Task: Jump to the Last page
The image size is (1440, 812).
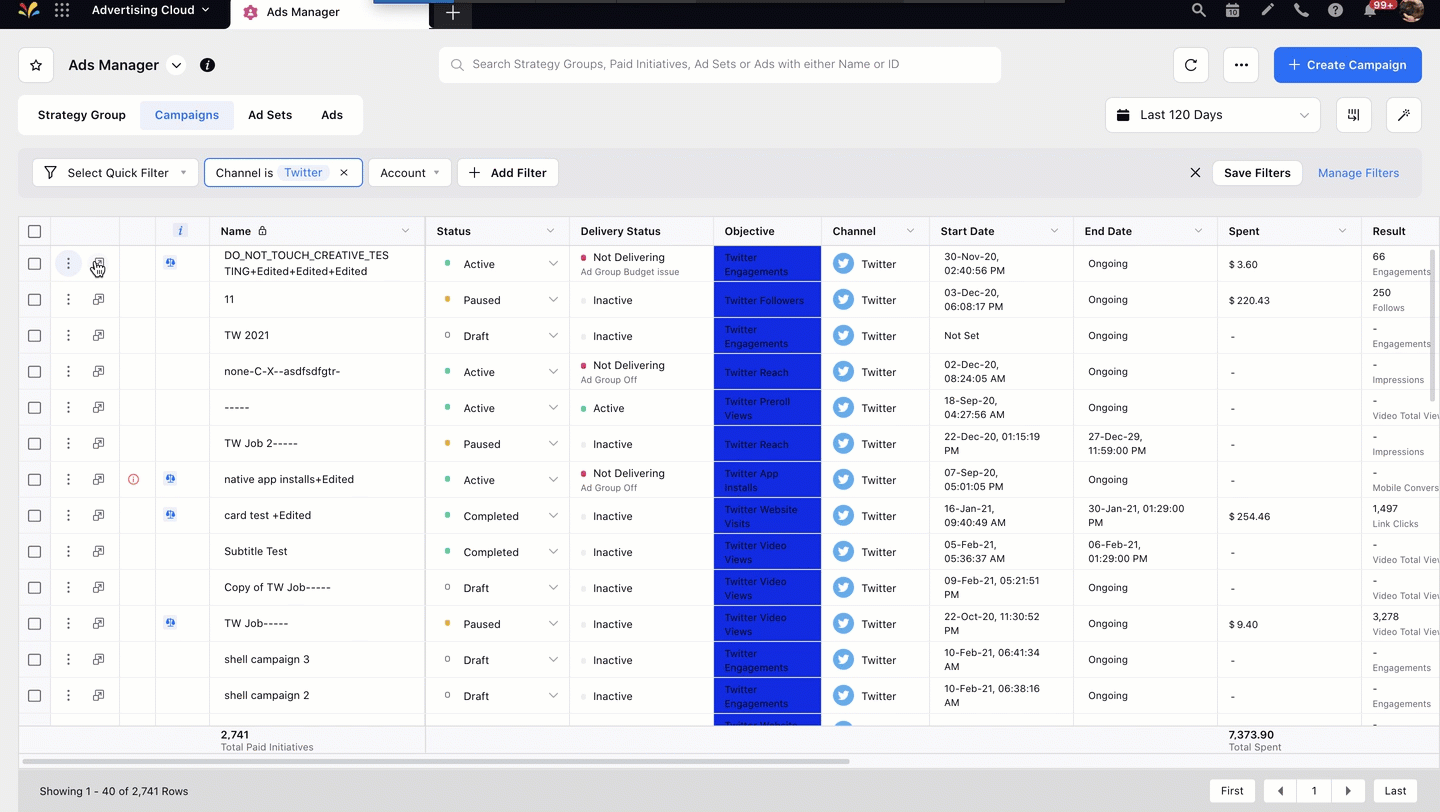Action: 1395,791
